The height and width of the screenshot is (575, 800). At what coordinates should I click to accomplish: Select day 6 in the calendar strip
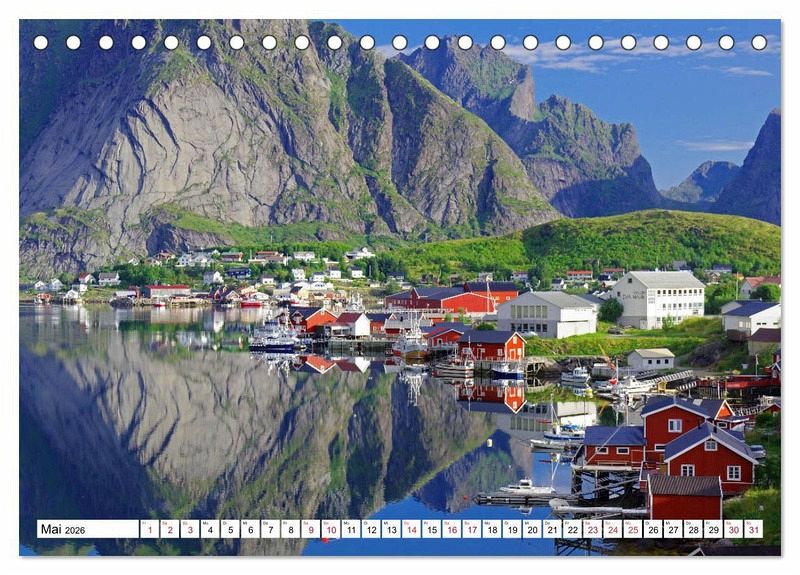[251, 529]
